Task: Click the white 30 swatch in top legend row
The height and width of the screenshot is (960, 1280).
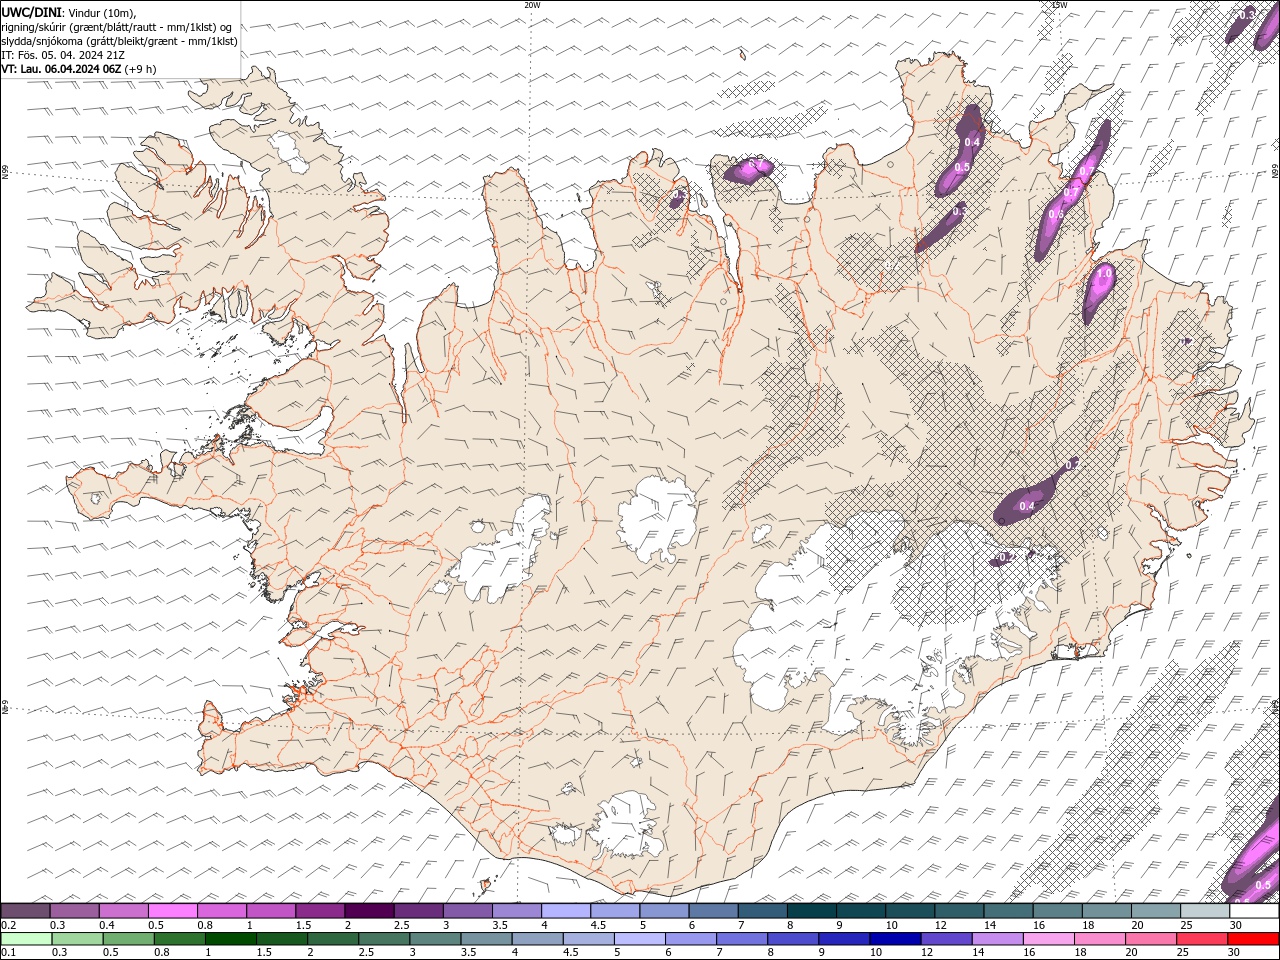Action: tap(1254, 911)
